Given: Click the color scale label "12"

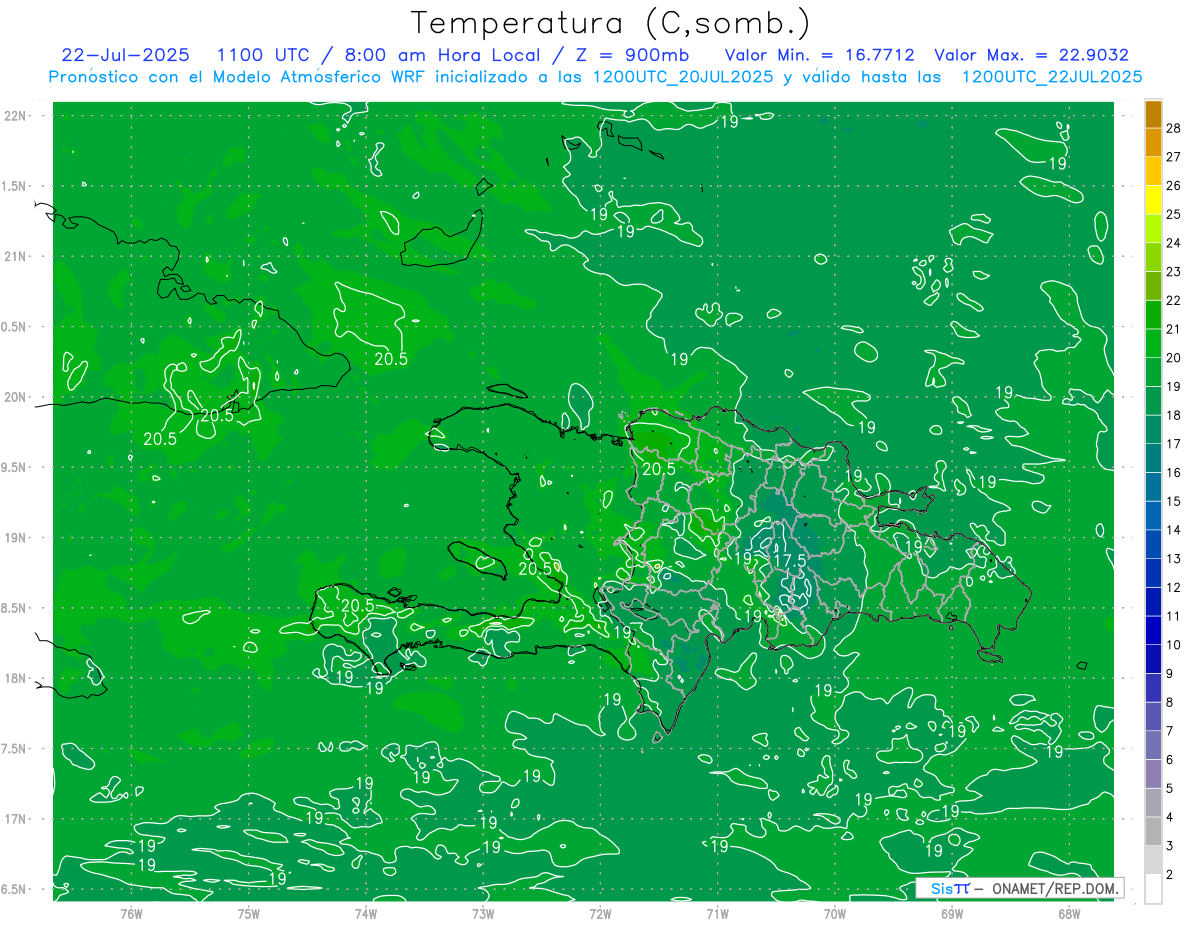Looking at the screenshot, I should [x=1174, y=587].
